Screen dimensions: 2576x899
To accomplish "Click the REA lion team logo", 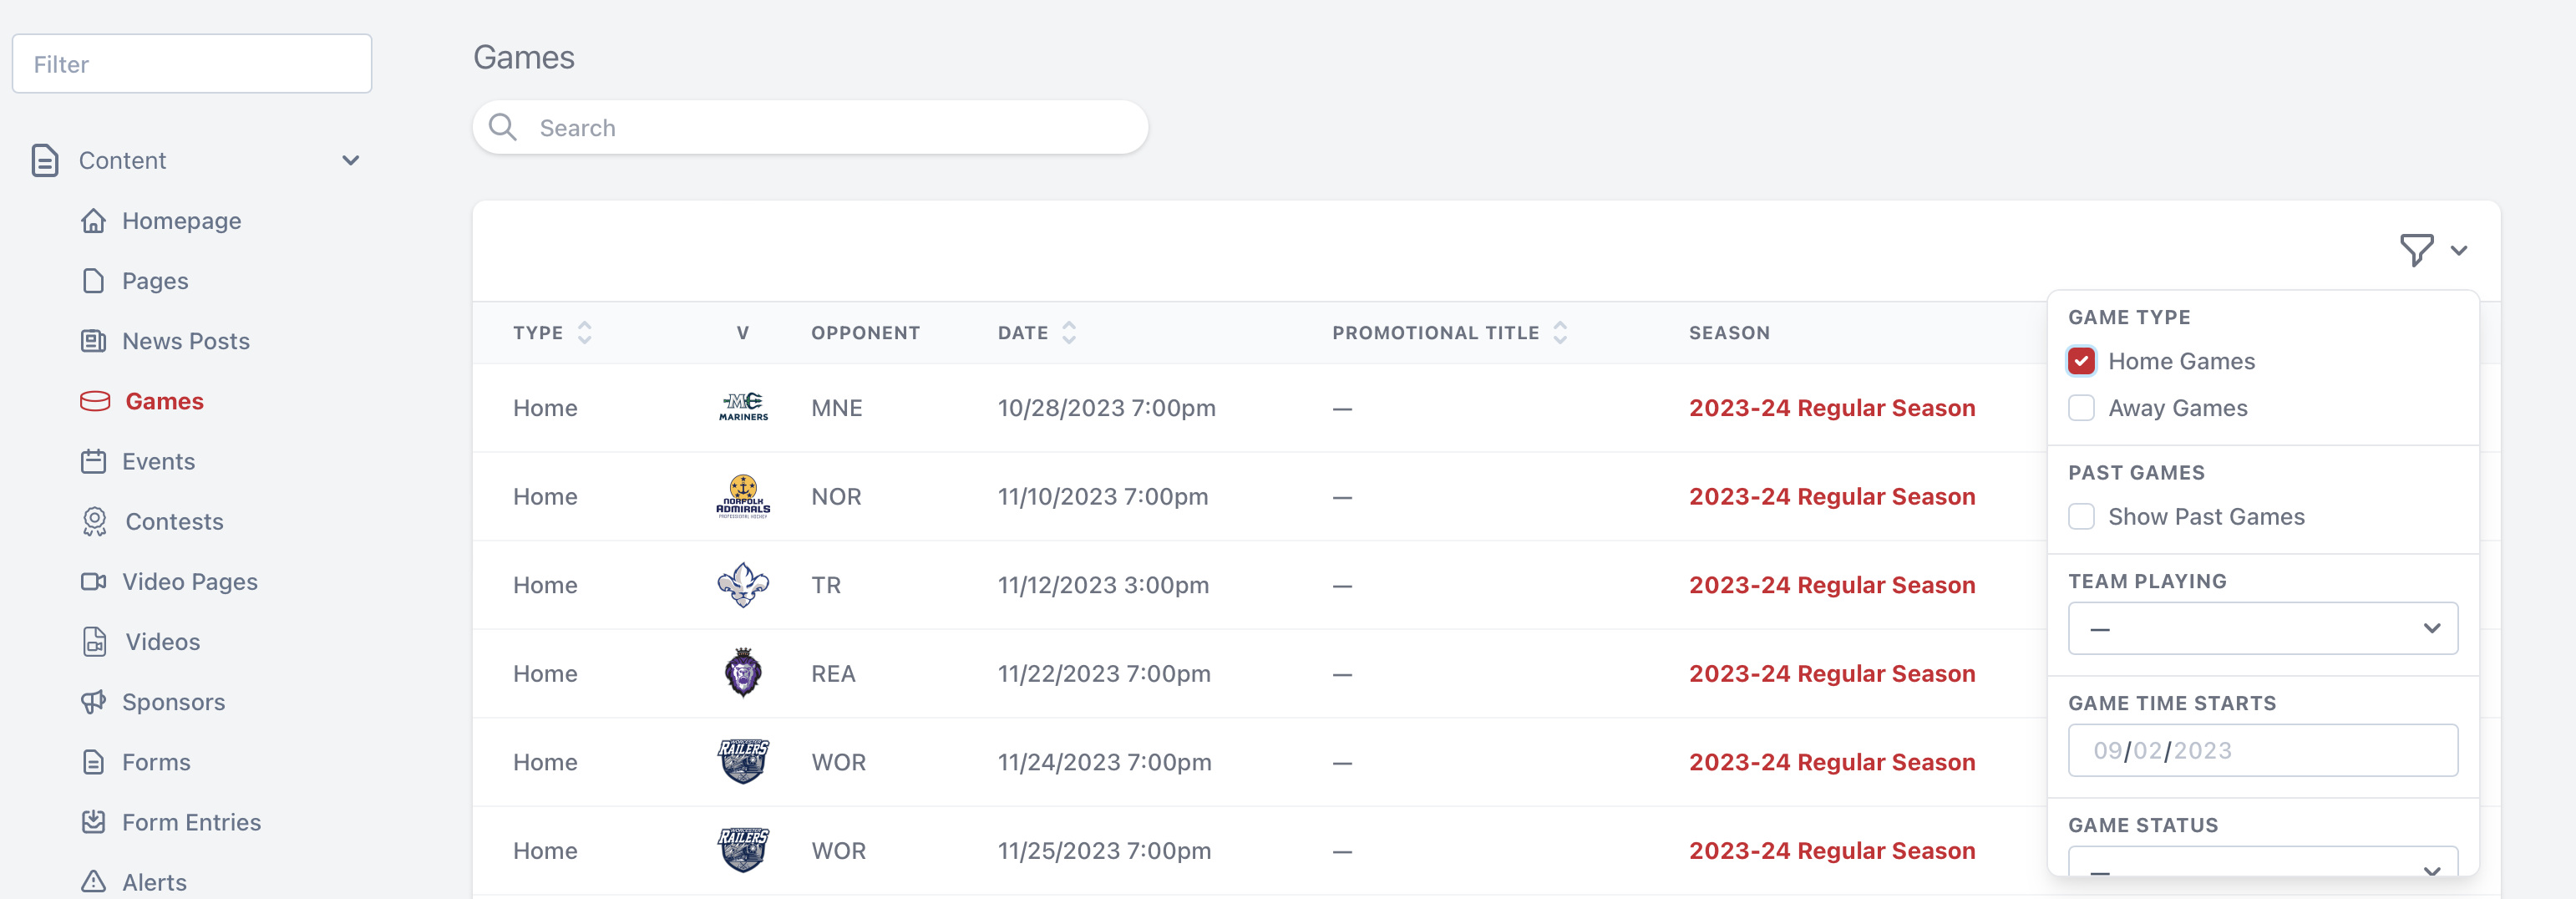I will pos(743,673).
